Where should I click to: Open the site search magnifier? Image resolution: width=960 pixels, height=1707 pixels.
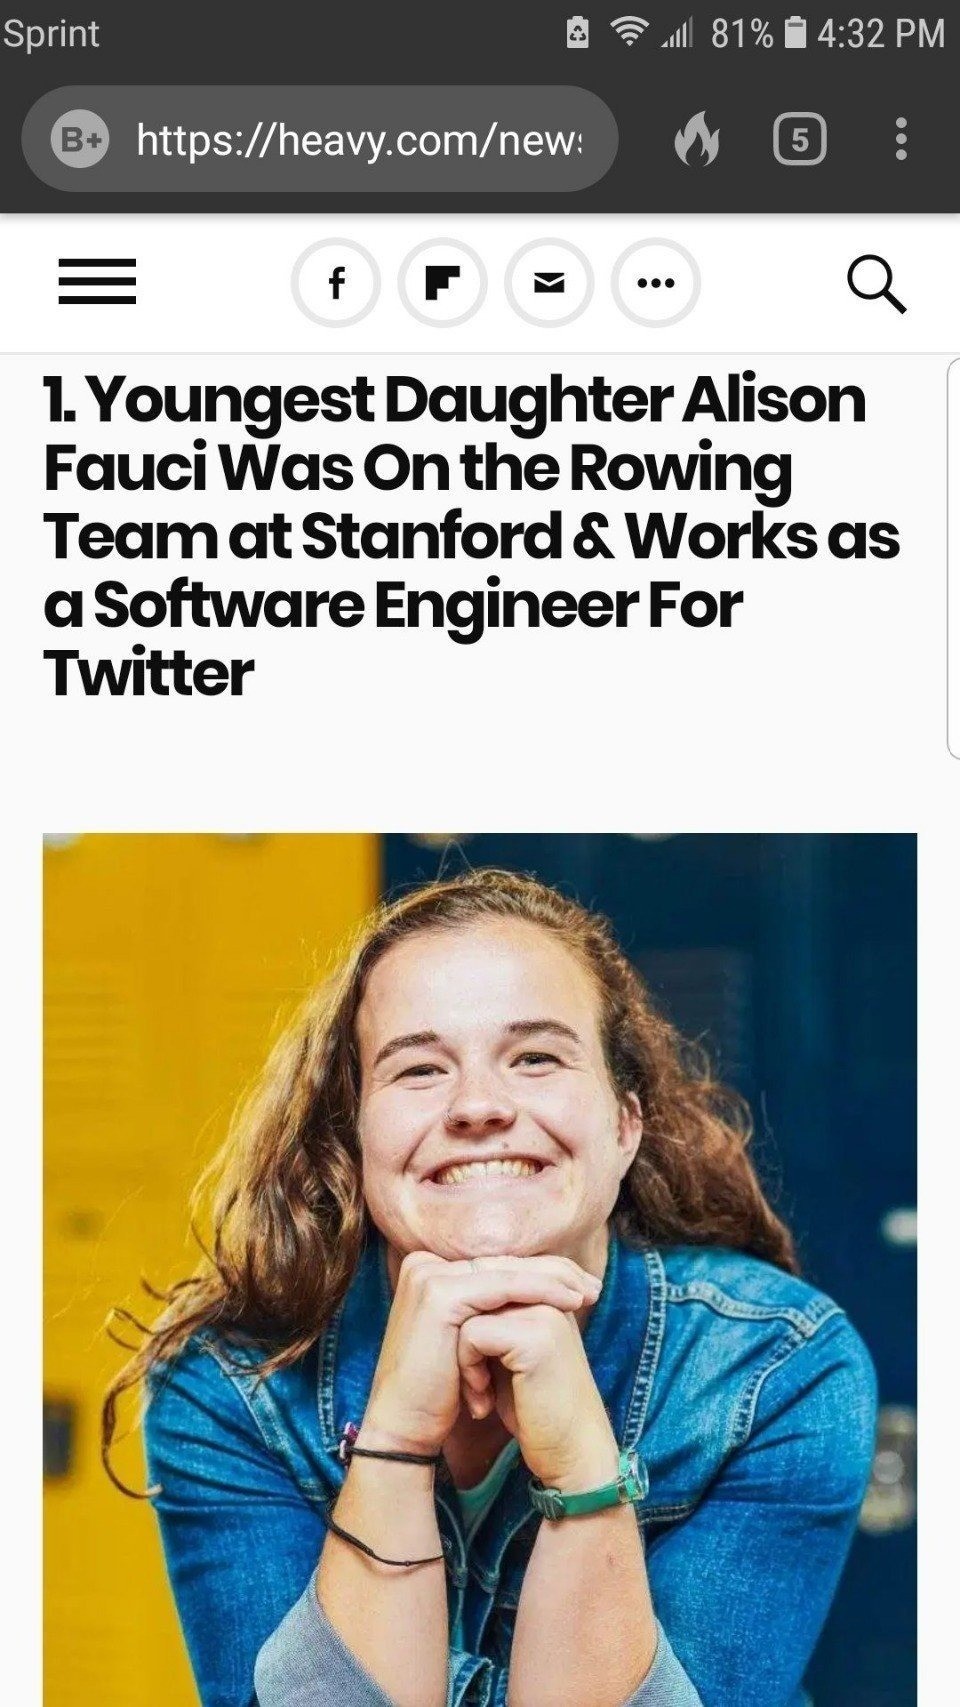pyautogui.click(x=876, y=284)
